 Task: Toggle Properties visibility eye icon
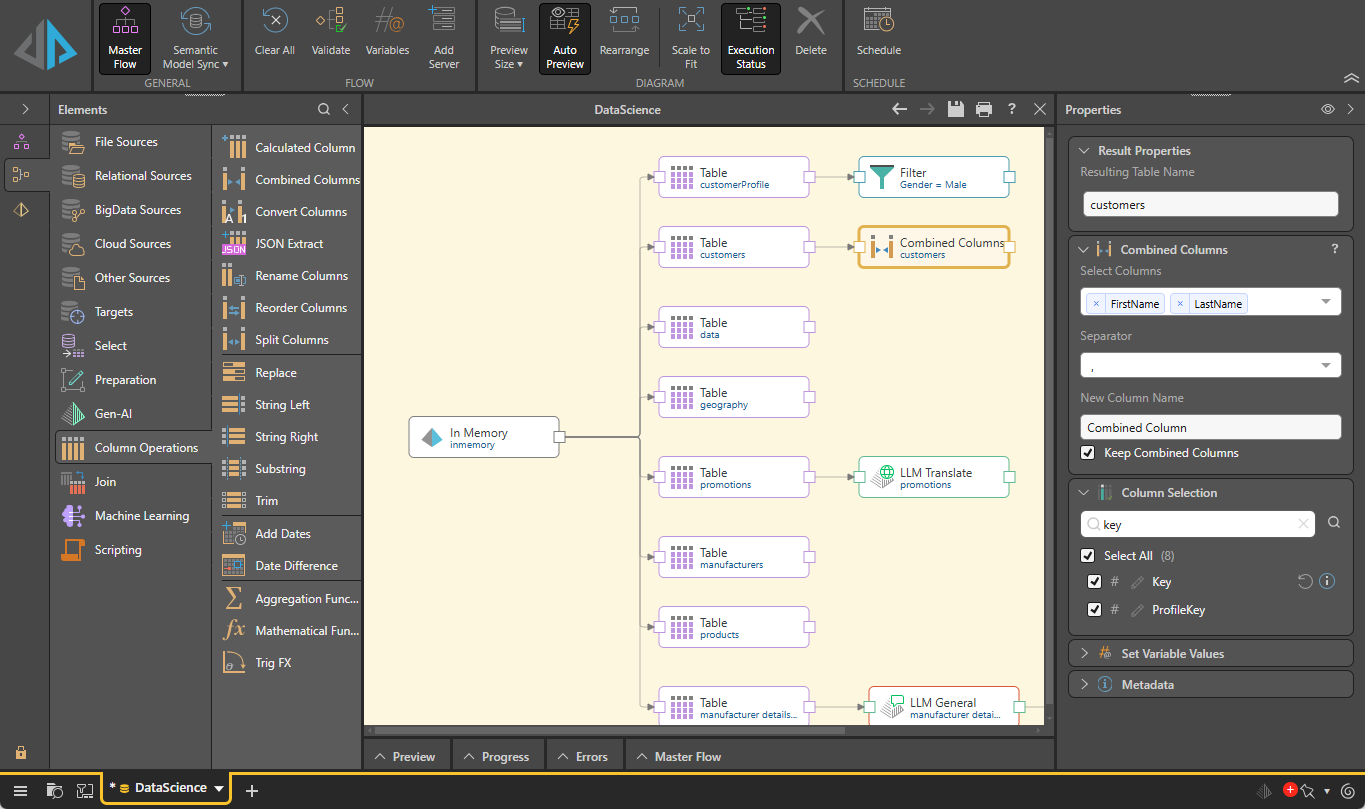pyautogui.click(x=1328, y=110)
